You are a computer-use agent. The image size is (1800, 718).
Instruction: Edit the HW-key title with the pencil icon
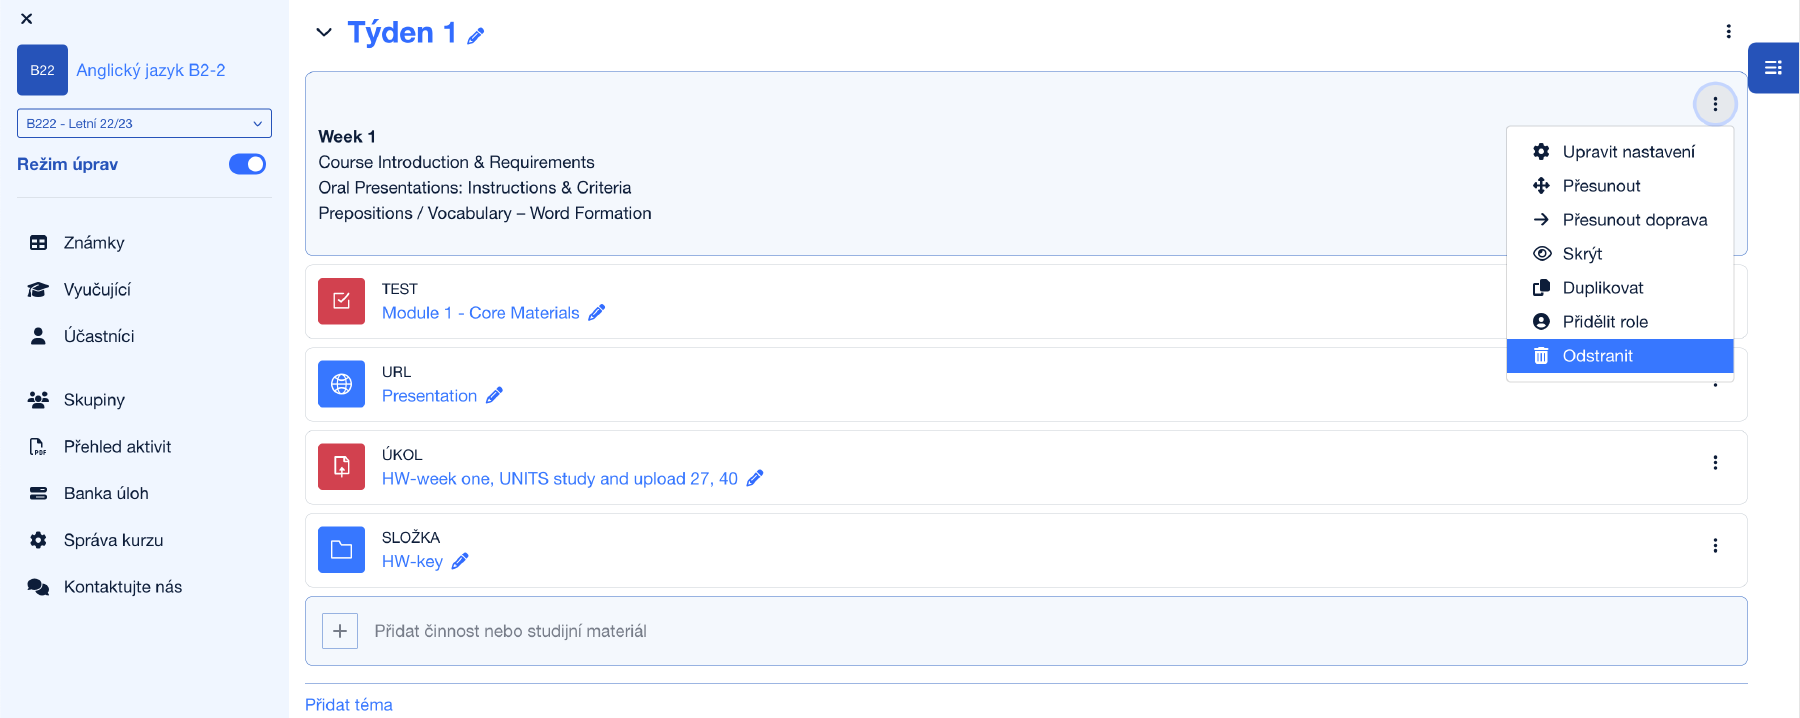pos(460,562)
